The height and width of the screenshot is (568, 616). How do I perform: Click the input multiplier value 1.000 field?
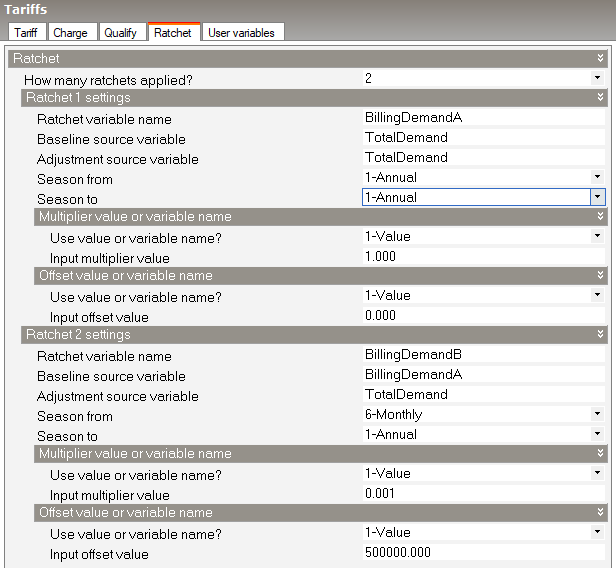[x=480, y=256]
